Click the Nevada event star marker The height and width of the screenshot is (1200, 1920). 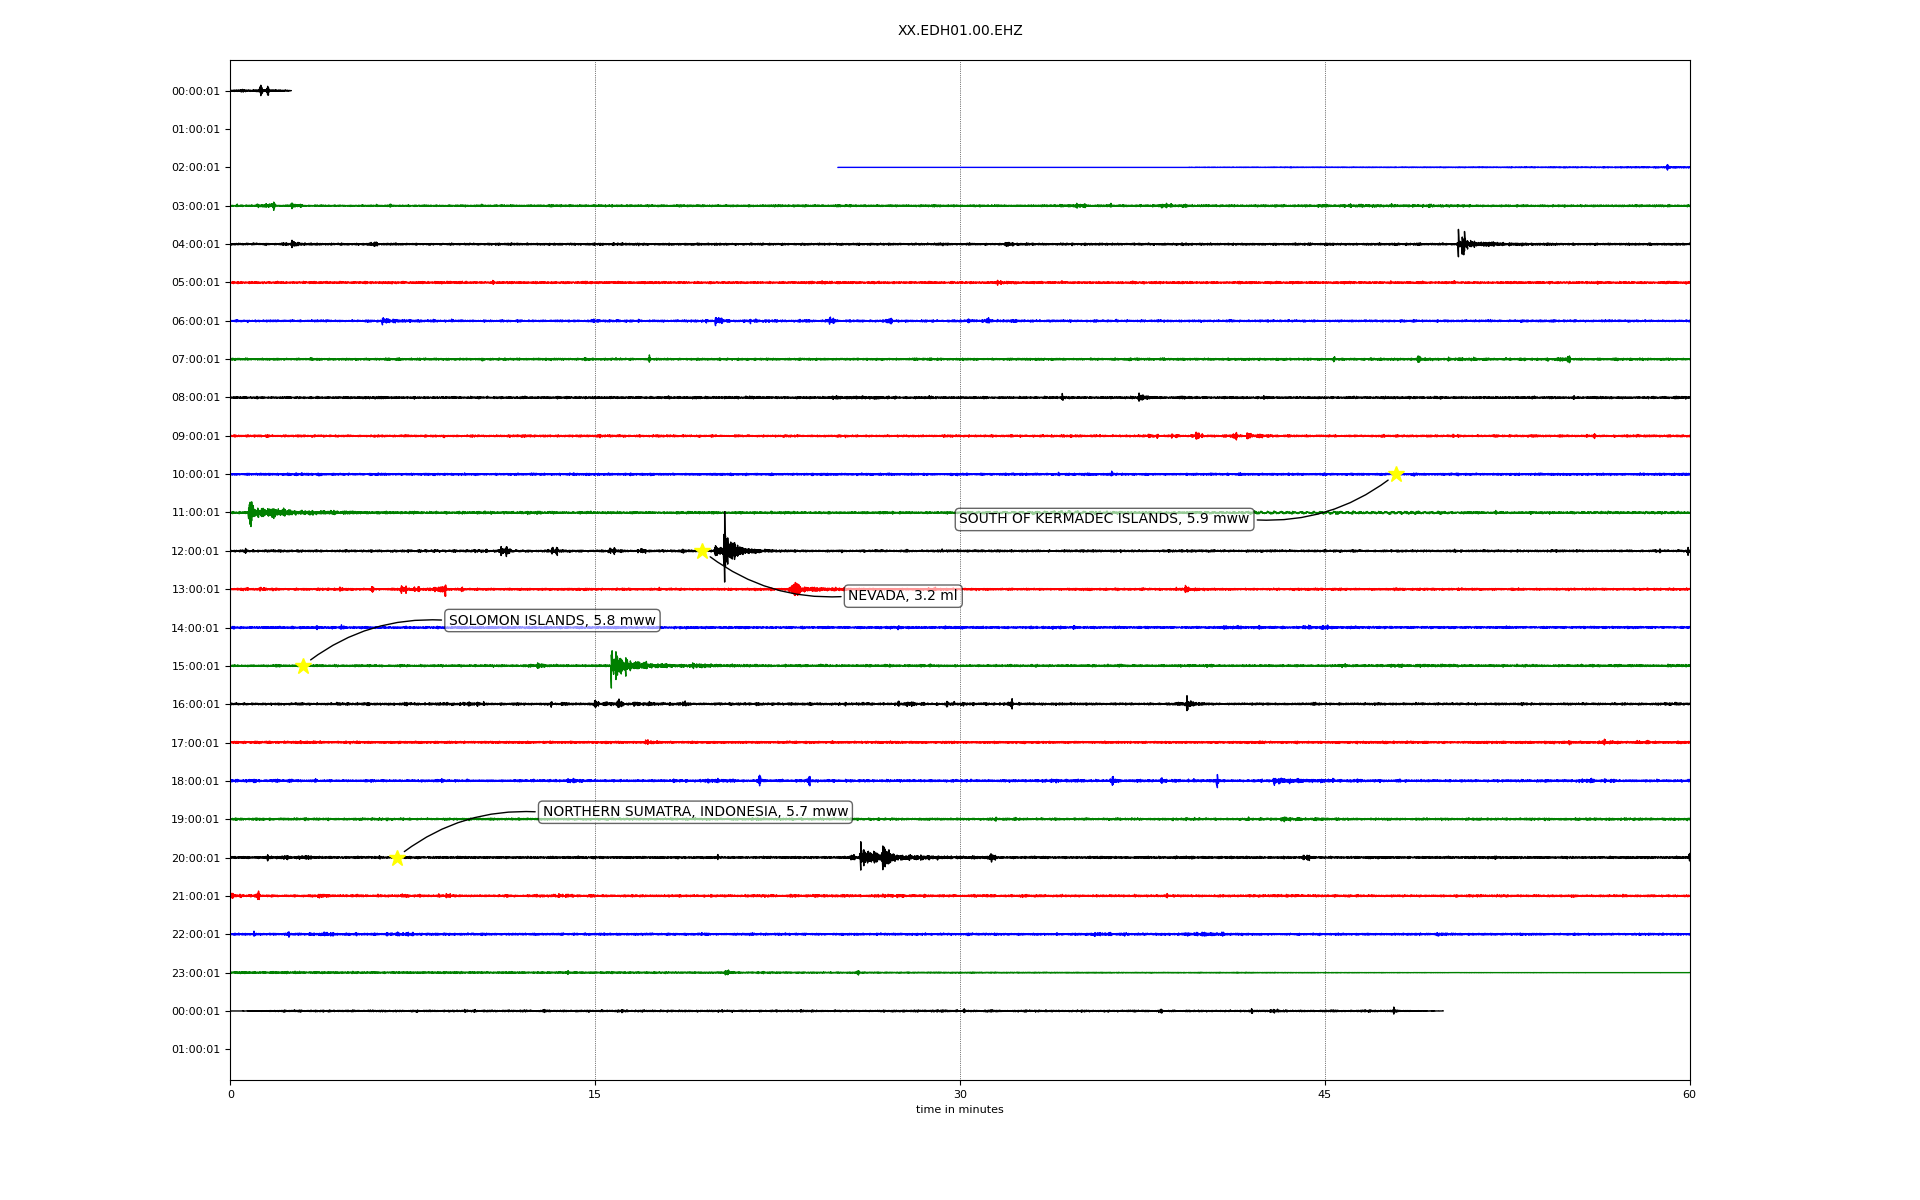pyautogui.click(x=702, y=551)
